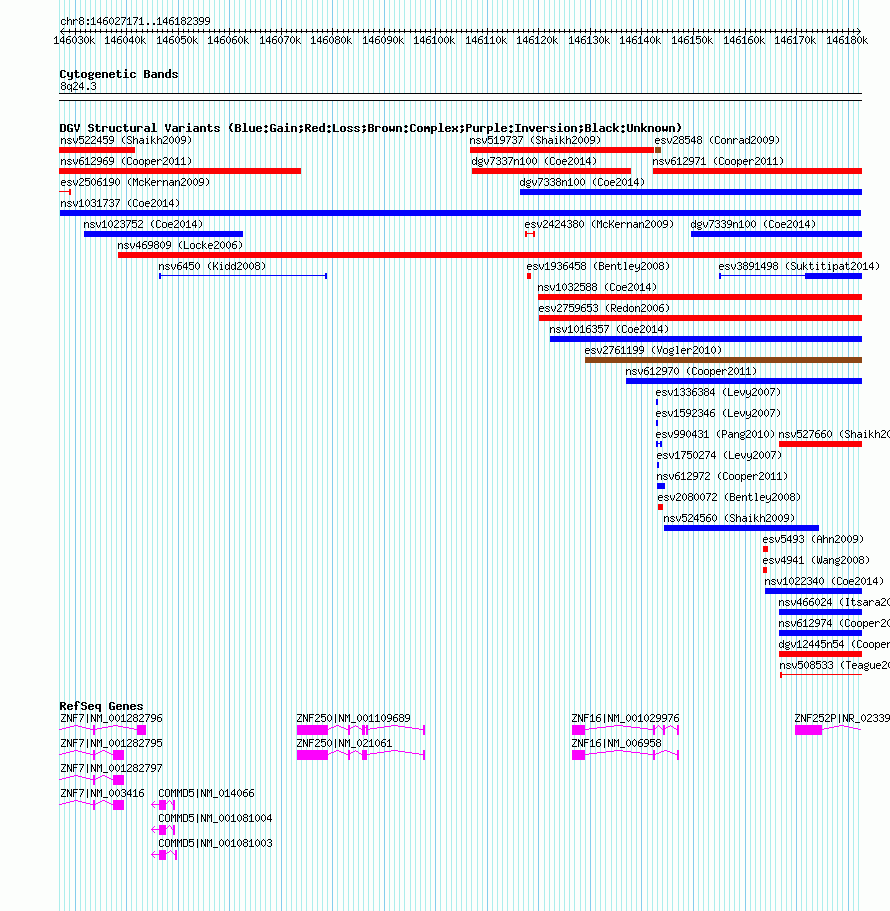Select the dgv7338n100 (Coe2014) label
The height and width of the screenshot is (911, 890).
pos(582,182)
